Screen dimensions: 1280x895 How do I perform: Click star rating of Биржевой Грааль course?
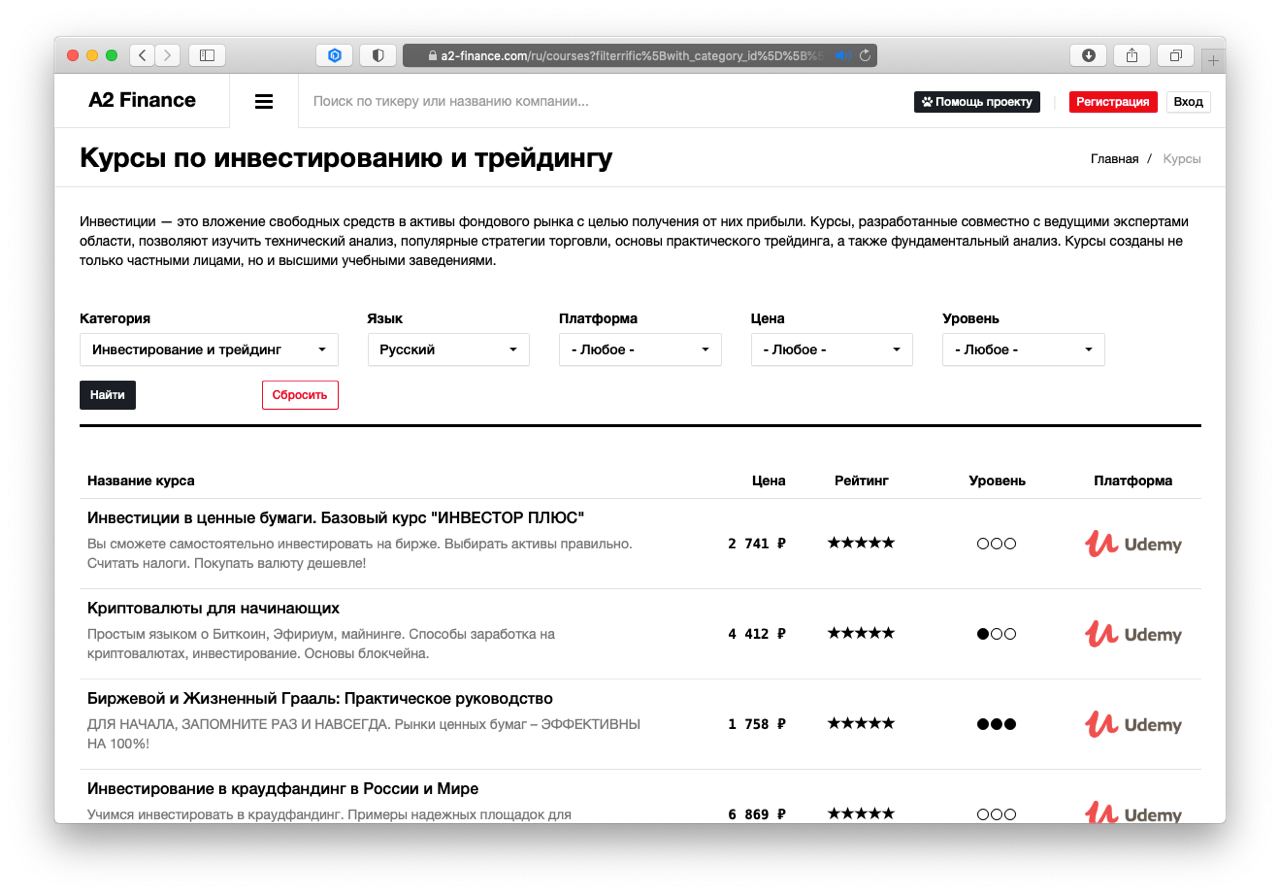tap(861, 723)
